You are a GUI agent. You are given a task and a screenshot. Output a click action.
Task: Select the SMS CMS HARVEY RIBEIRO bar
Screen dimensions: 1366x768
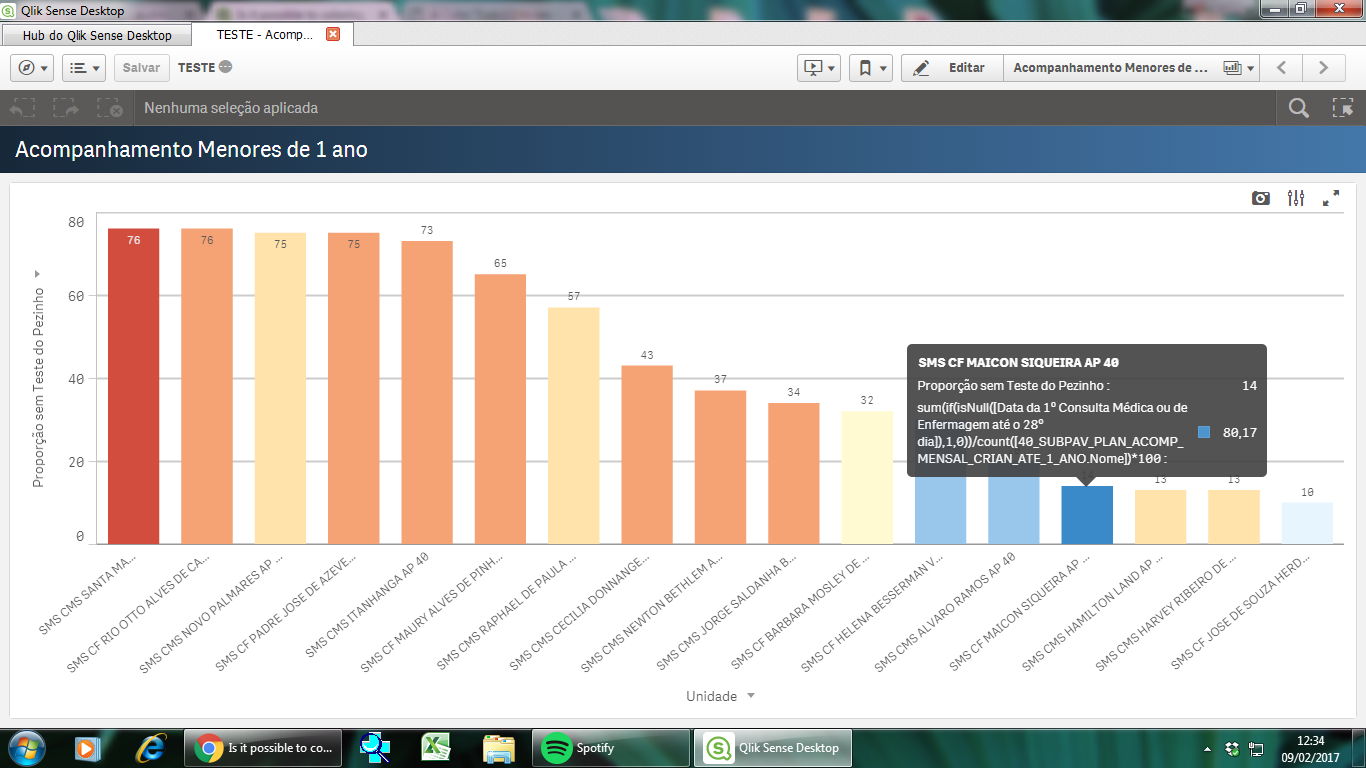(x=1234, y=517)
